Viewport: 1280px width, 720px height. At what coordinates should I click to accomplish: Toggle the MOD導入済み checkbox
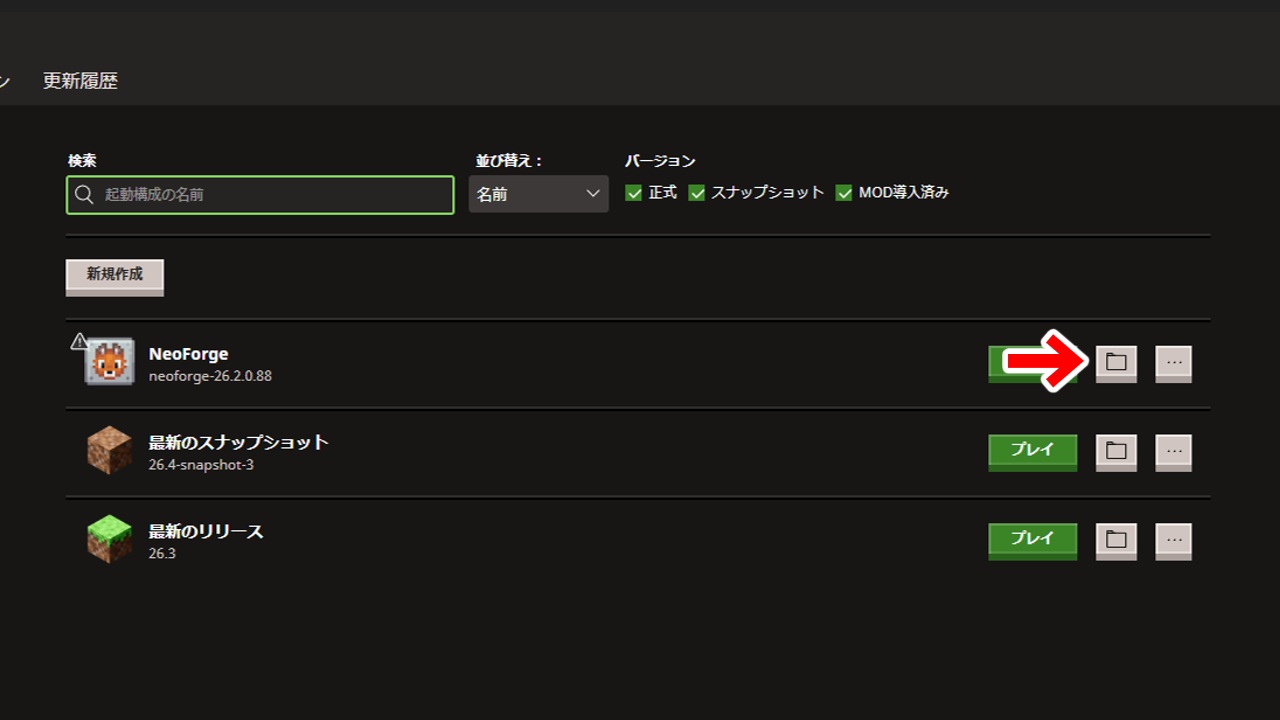click(844, 193)
